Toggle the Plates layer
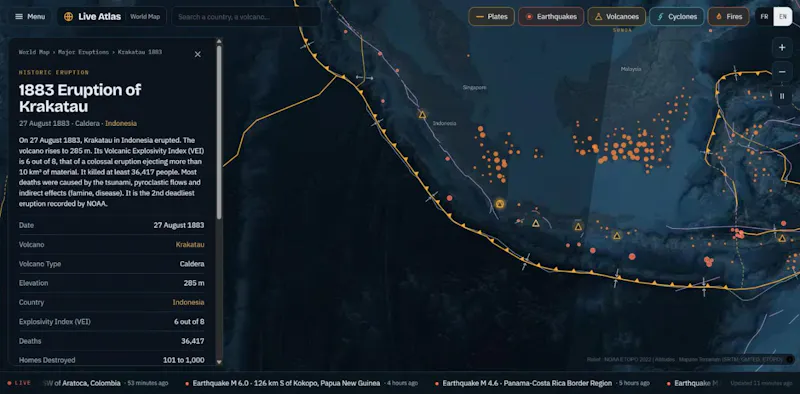 491,16
